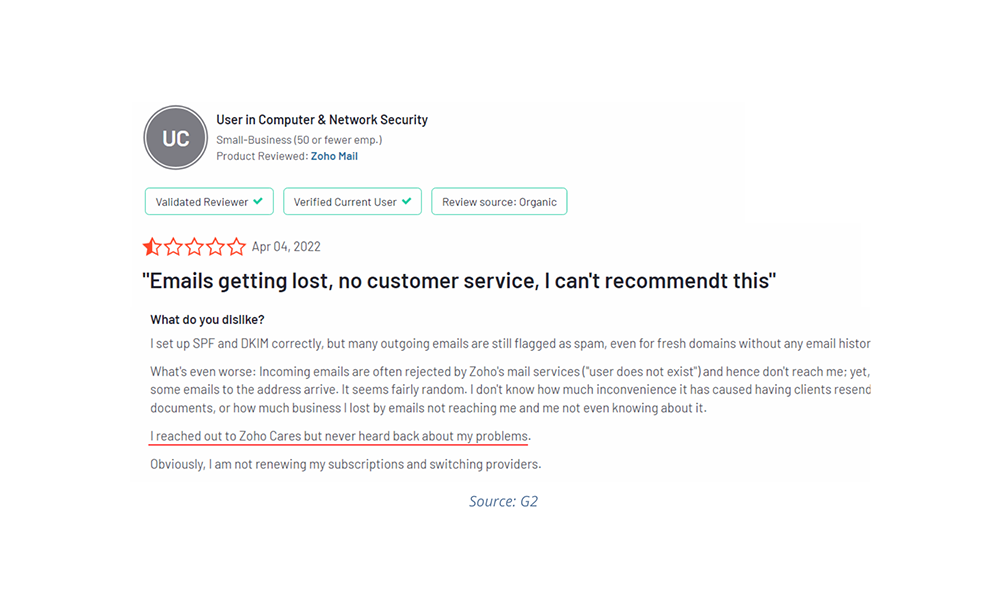Select User in Computer & Network Security name
Screen dimensions: 1000x600
pyautogui.click(x=322, y=119)
